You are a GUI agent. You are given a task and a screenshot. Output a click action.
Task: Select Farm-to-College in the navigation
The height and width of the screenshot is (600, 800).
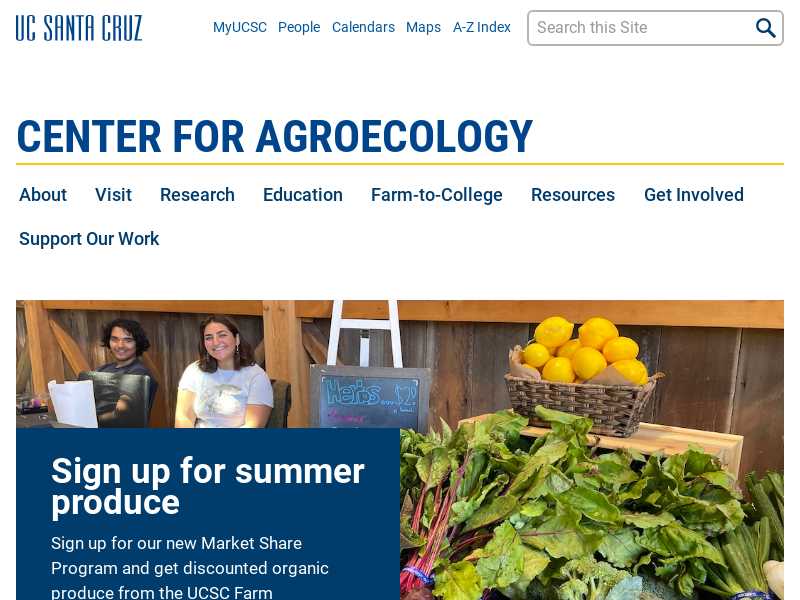(437, 195)
